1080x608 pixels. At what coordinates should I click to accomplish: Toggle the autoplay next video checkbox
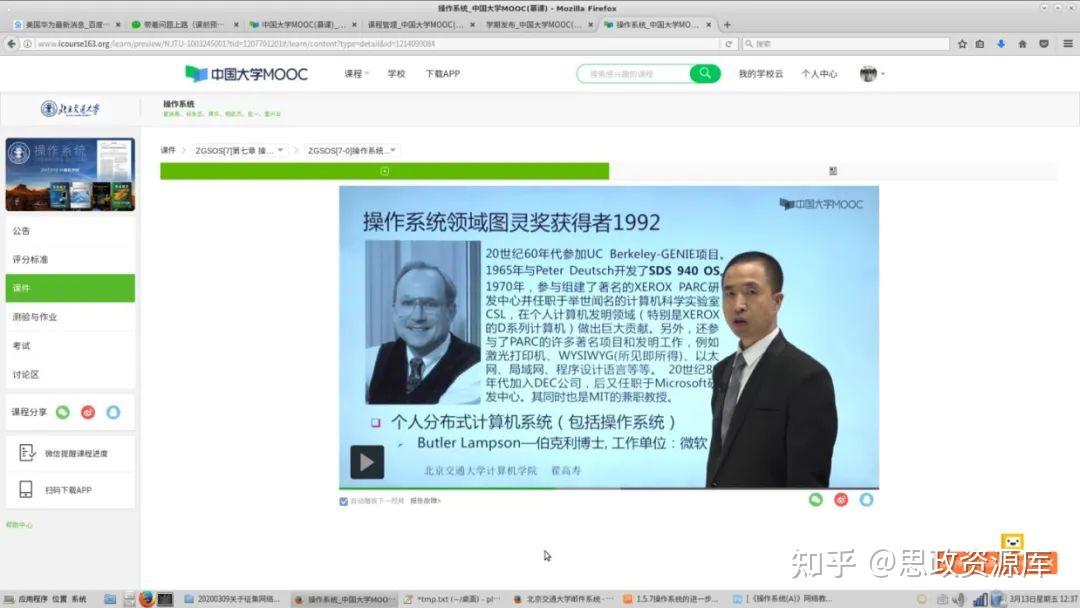[x=343, y=501]
